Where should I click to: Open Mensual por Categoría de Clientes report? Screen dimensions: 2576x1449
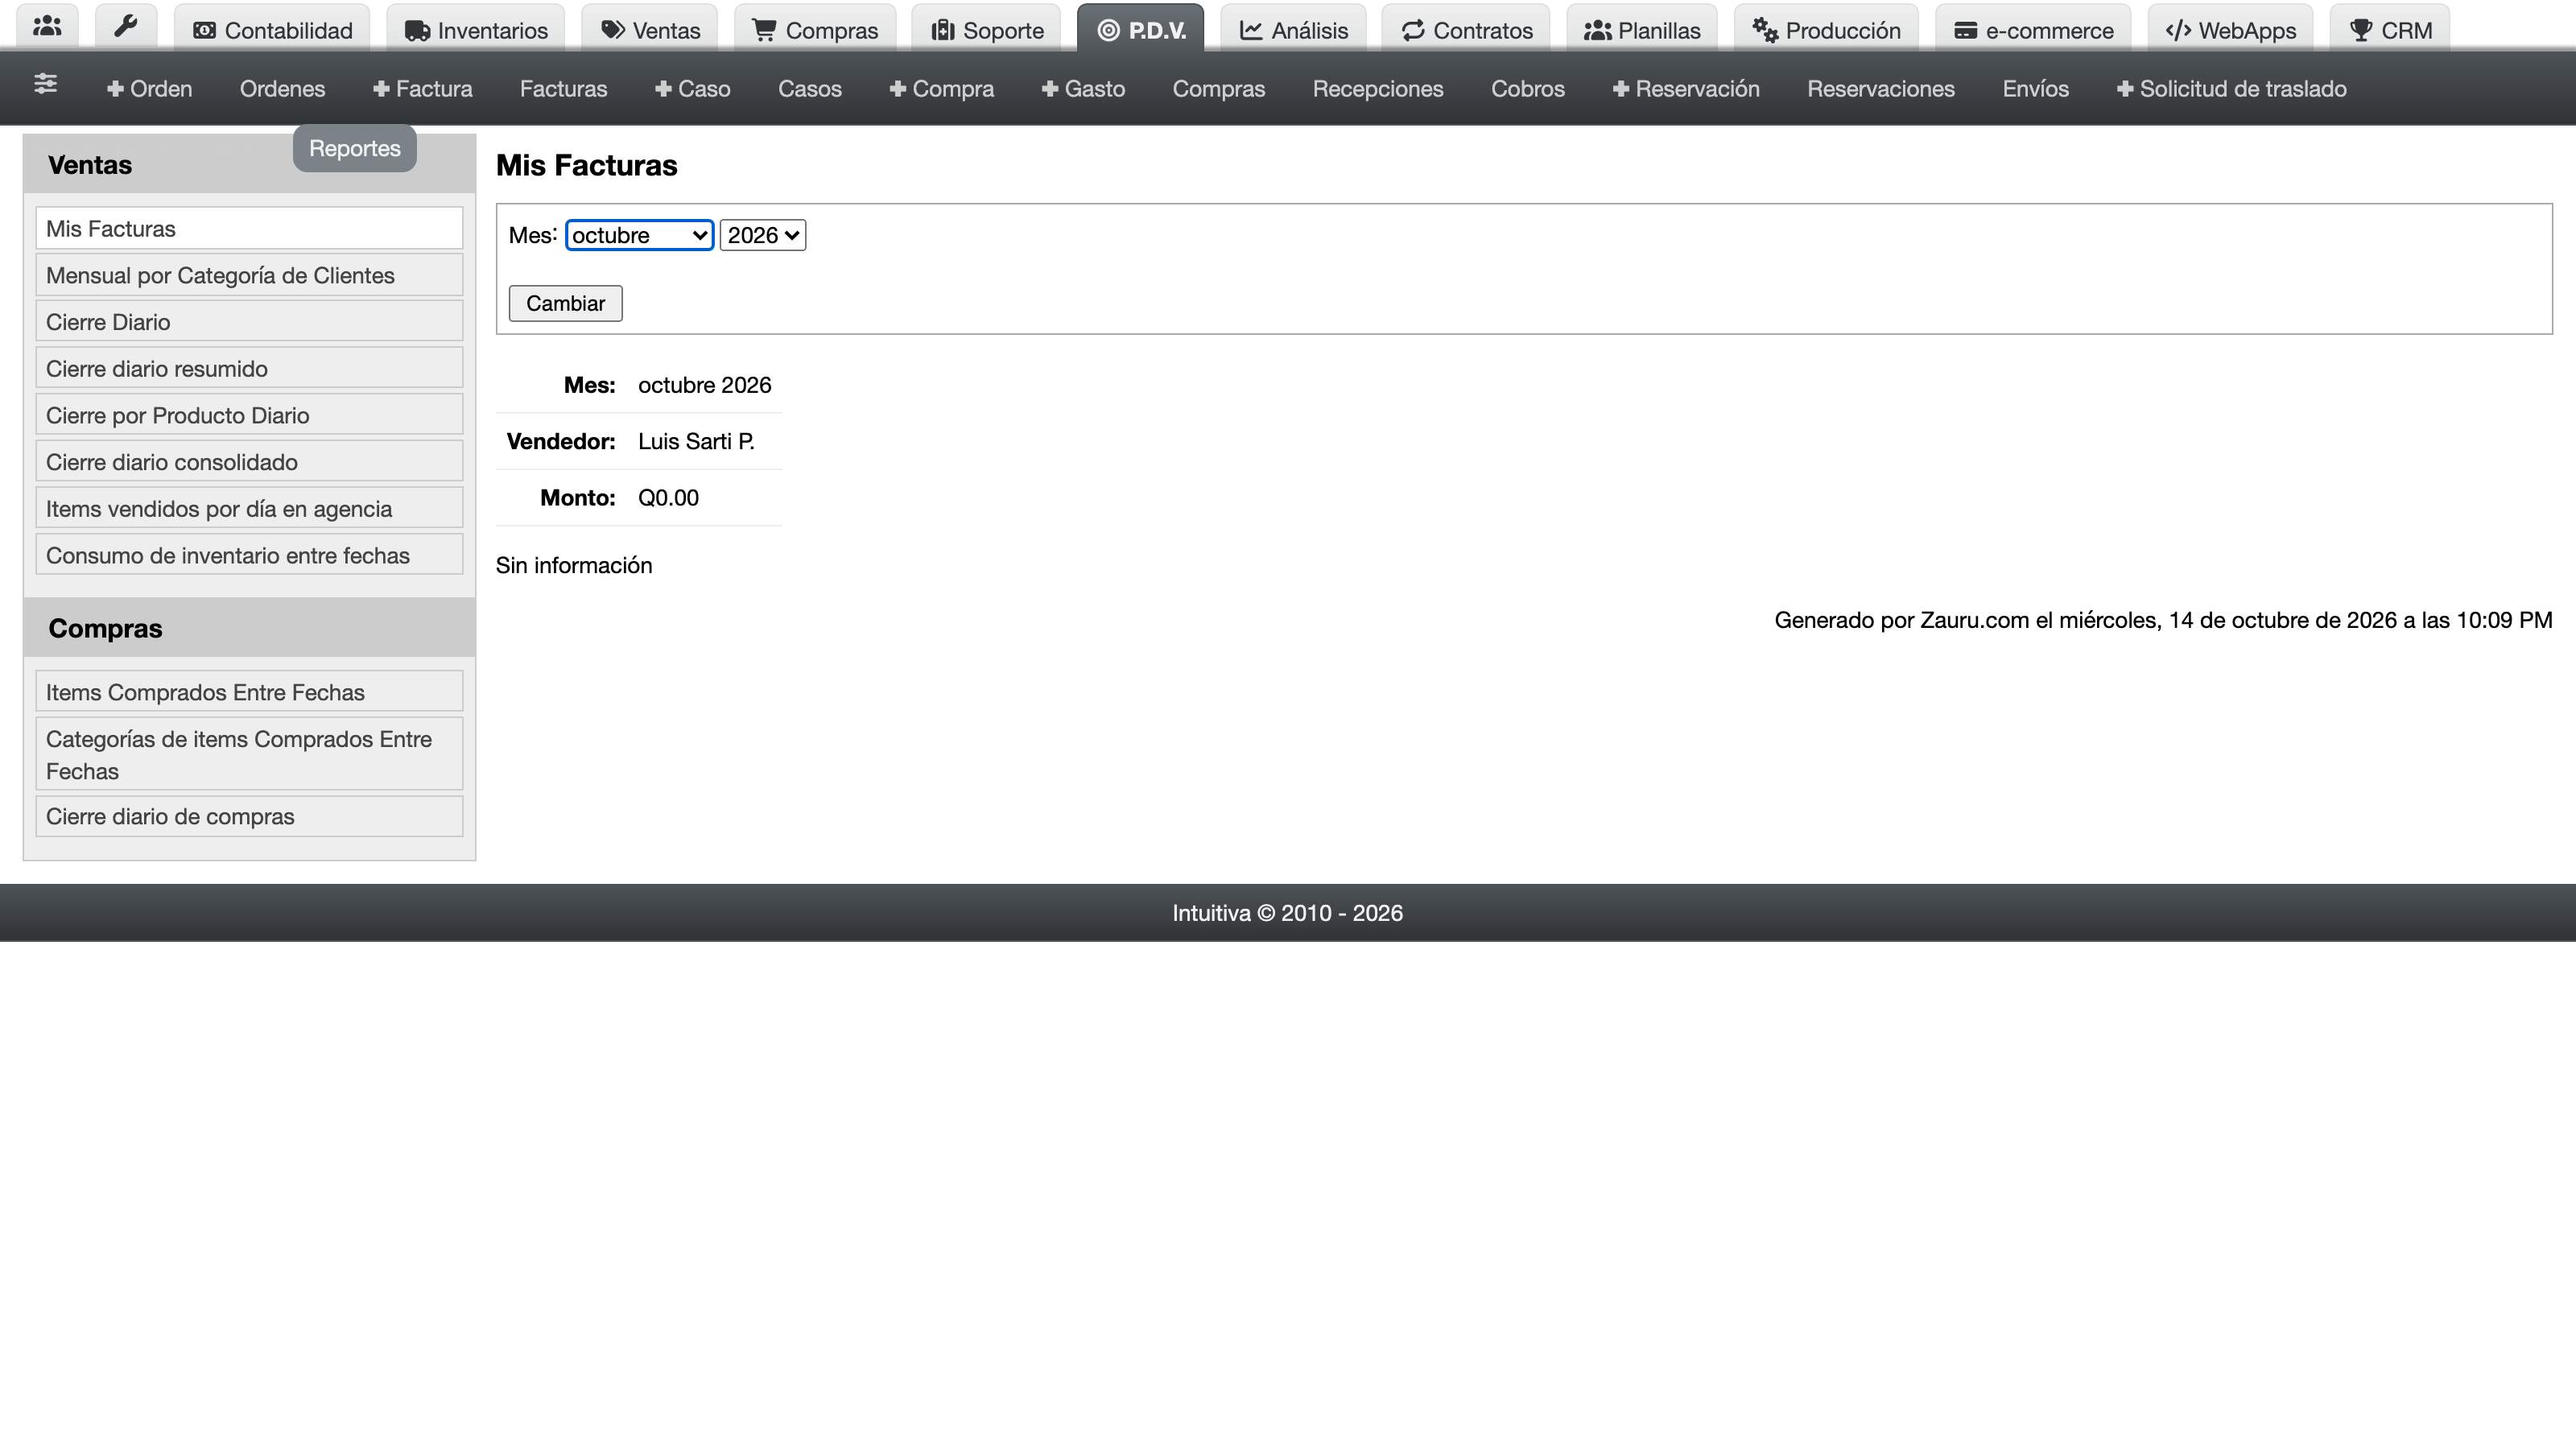tap(249, 275)
